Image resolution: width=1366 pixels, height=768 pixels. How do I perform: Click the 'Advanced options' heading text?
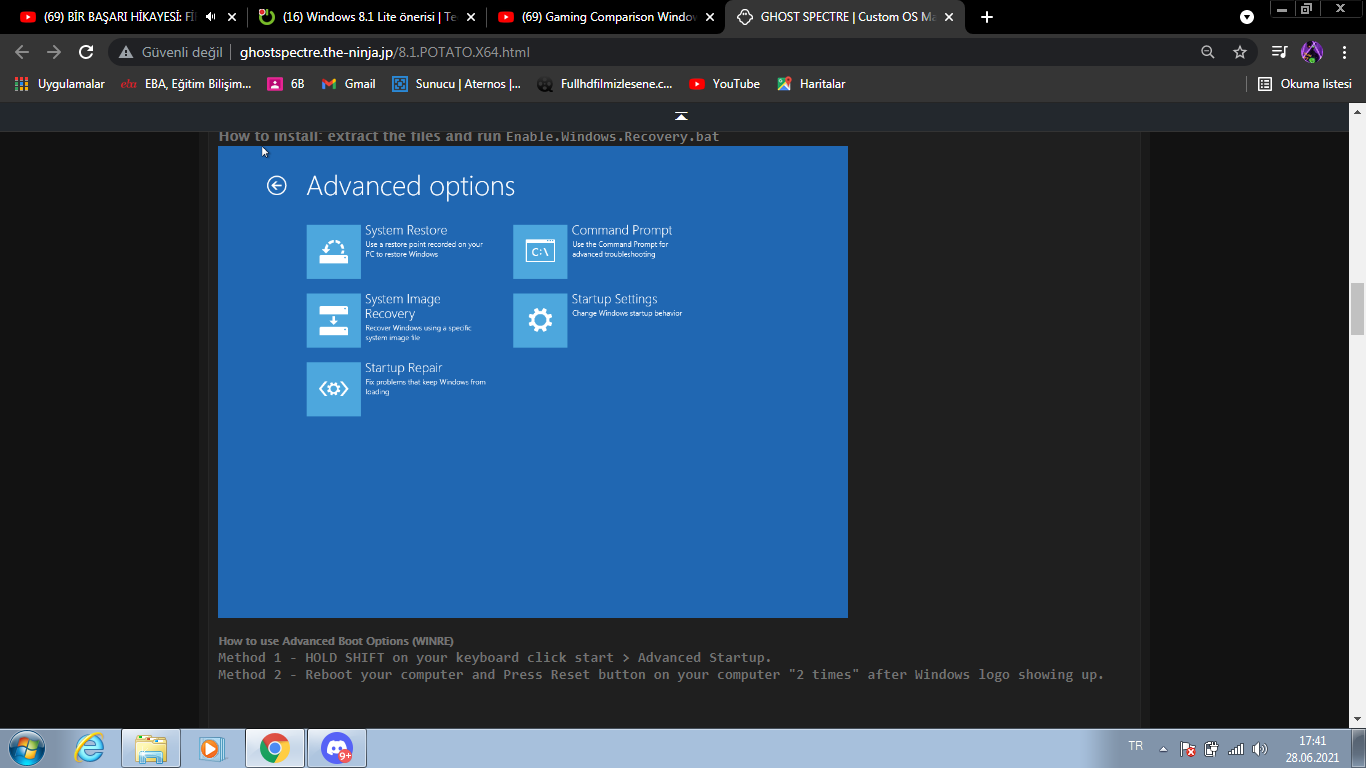(x=410, y=186)
